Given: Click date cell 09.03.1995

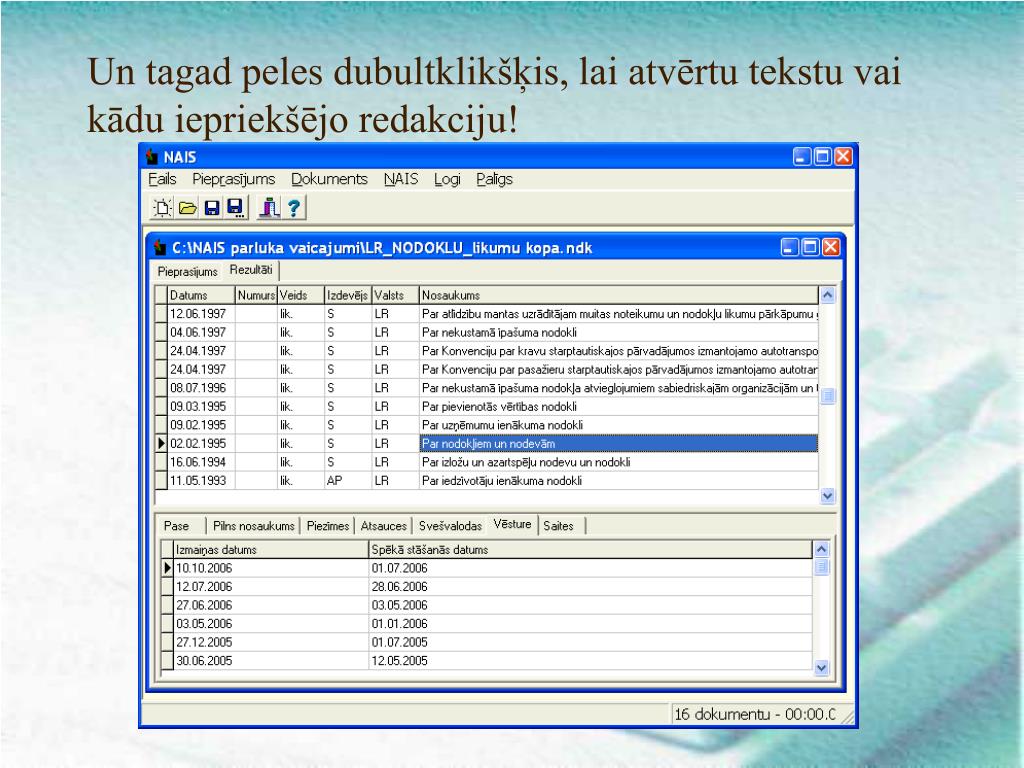Looking at the screenshot, I should click(x=201, y=406).
